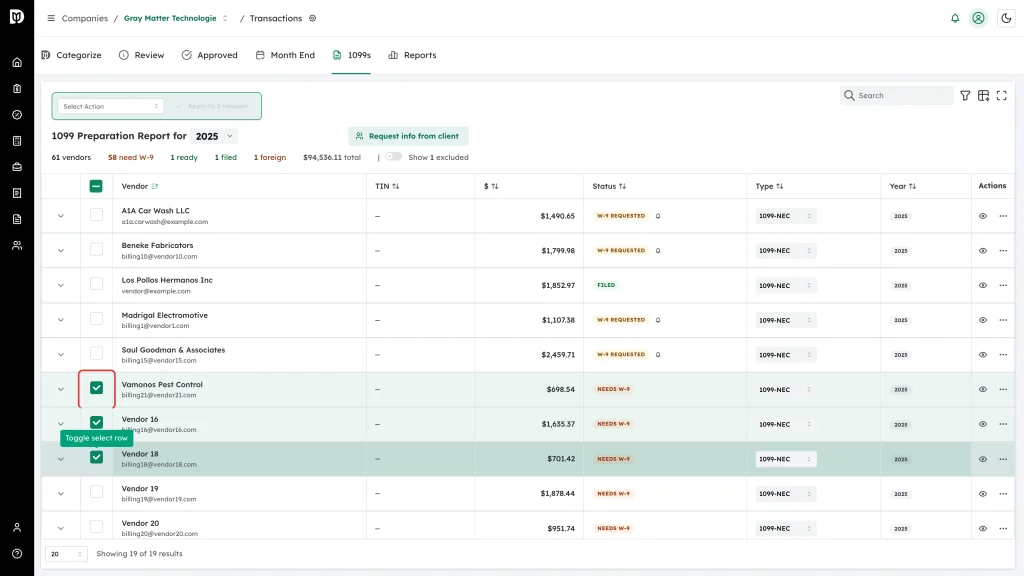Viewport: 1024px width, 576px height.
Task: Open more actions for Beneke Fabricators
Action: click(1003, 251)
